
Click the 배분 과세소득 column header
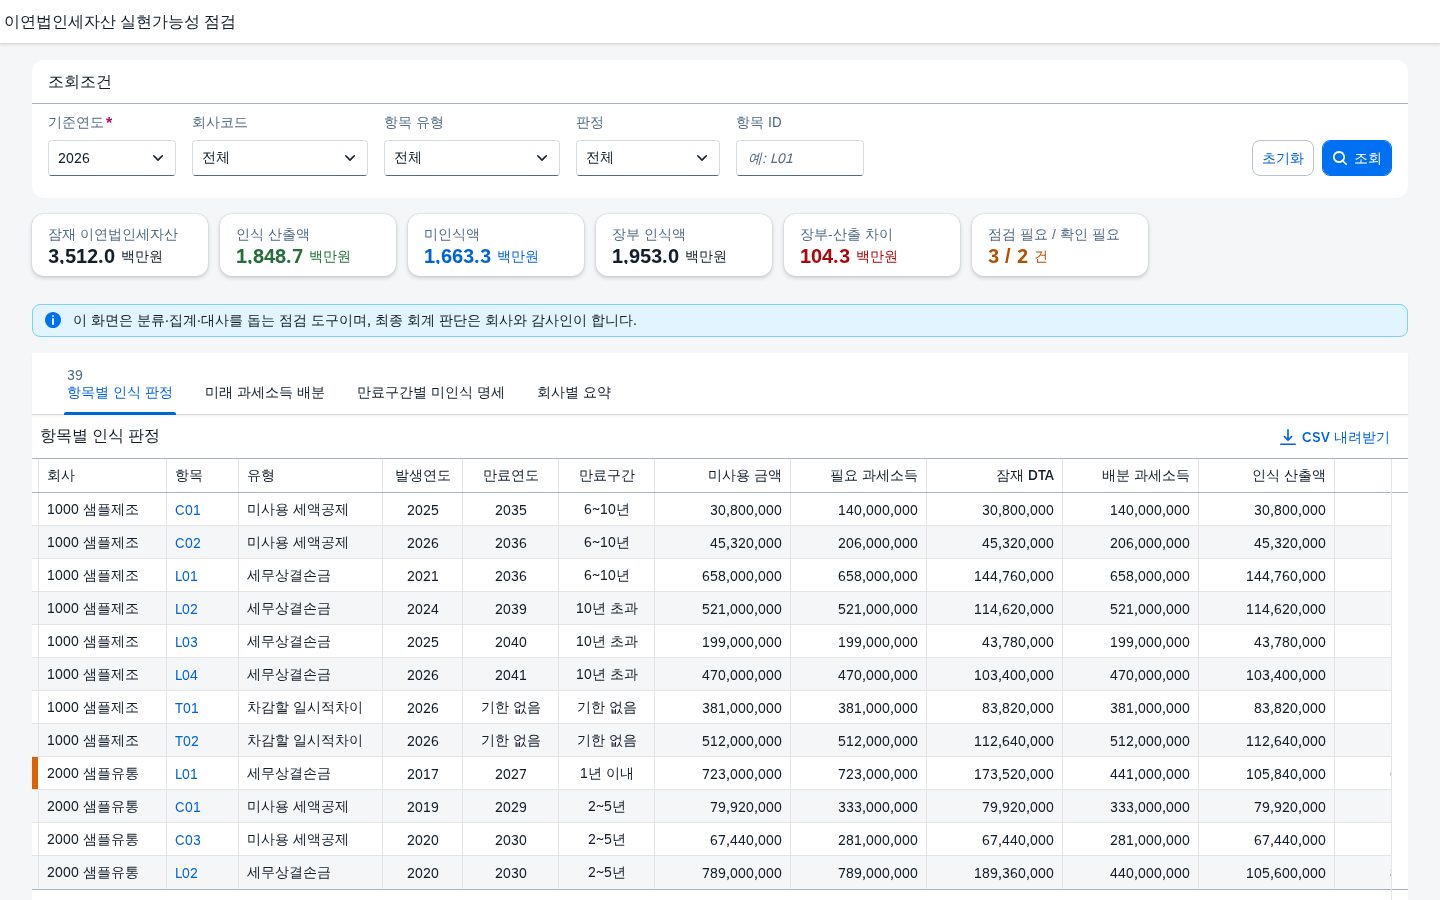(1131, 476)
